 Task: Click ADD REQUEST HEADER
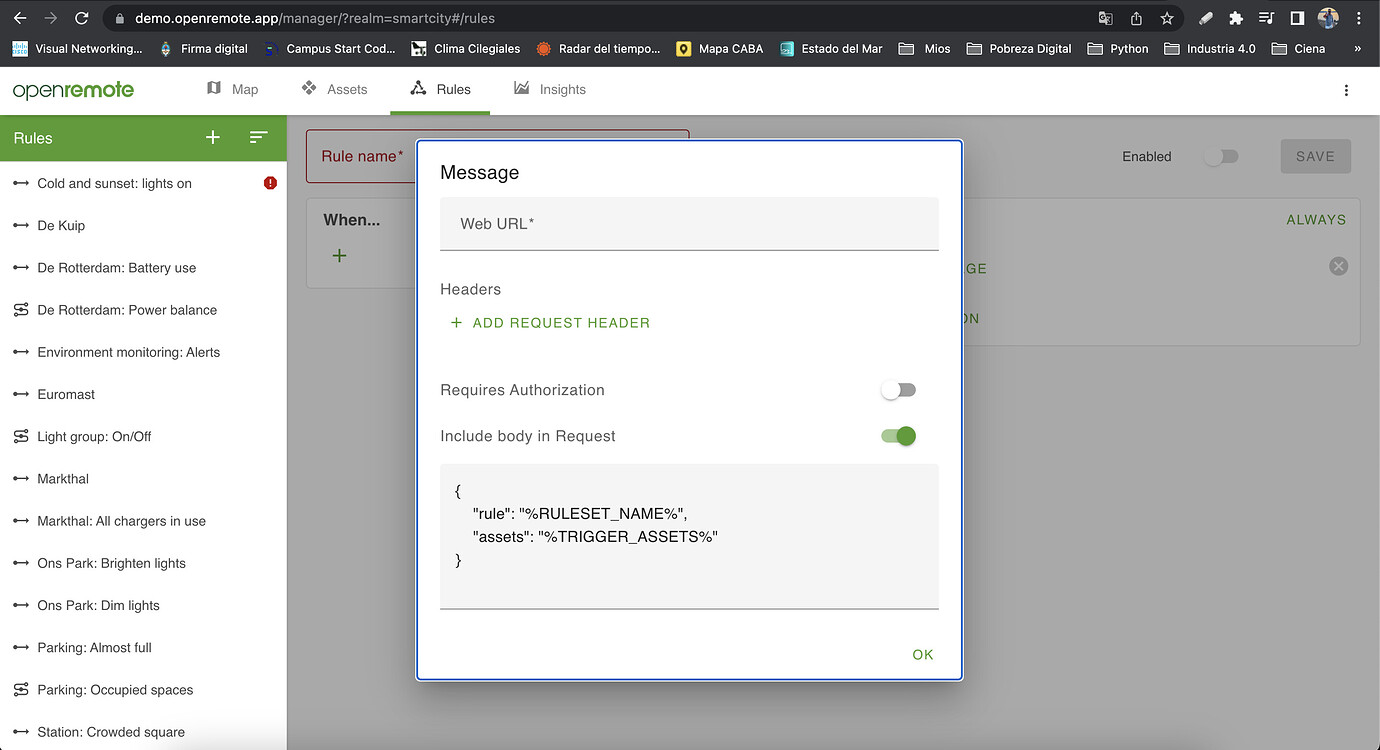tap(549, 323)
